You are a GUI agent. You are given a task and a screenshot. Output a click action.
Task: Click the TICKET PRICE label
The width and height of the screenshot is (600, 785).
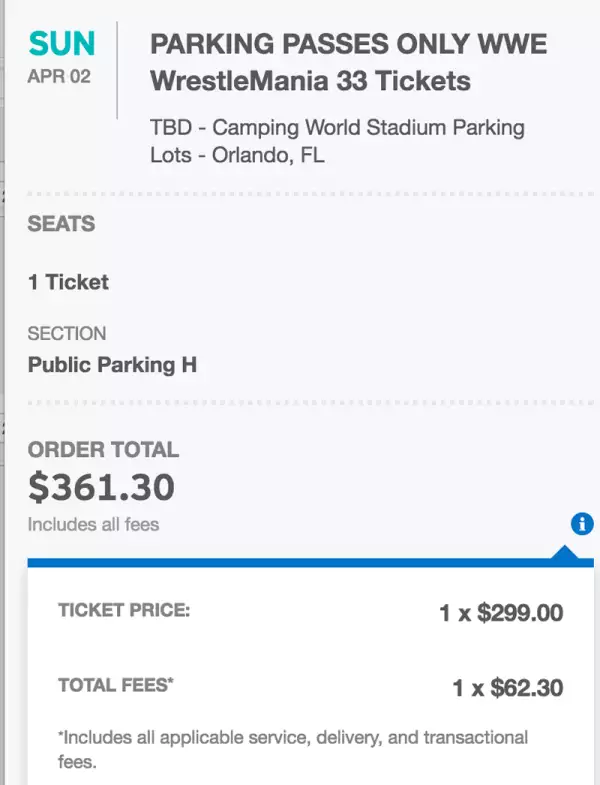(124, 611)
